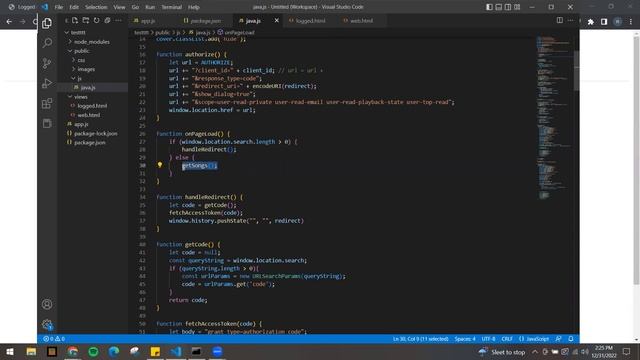Click the Split Editor Right icon
640x360 pixels.
coord(560,20)
